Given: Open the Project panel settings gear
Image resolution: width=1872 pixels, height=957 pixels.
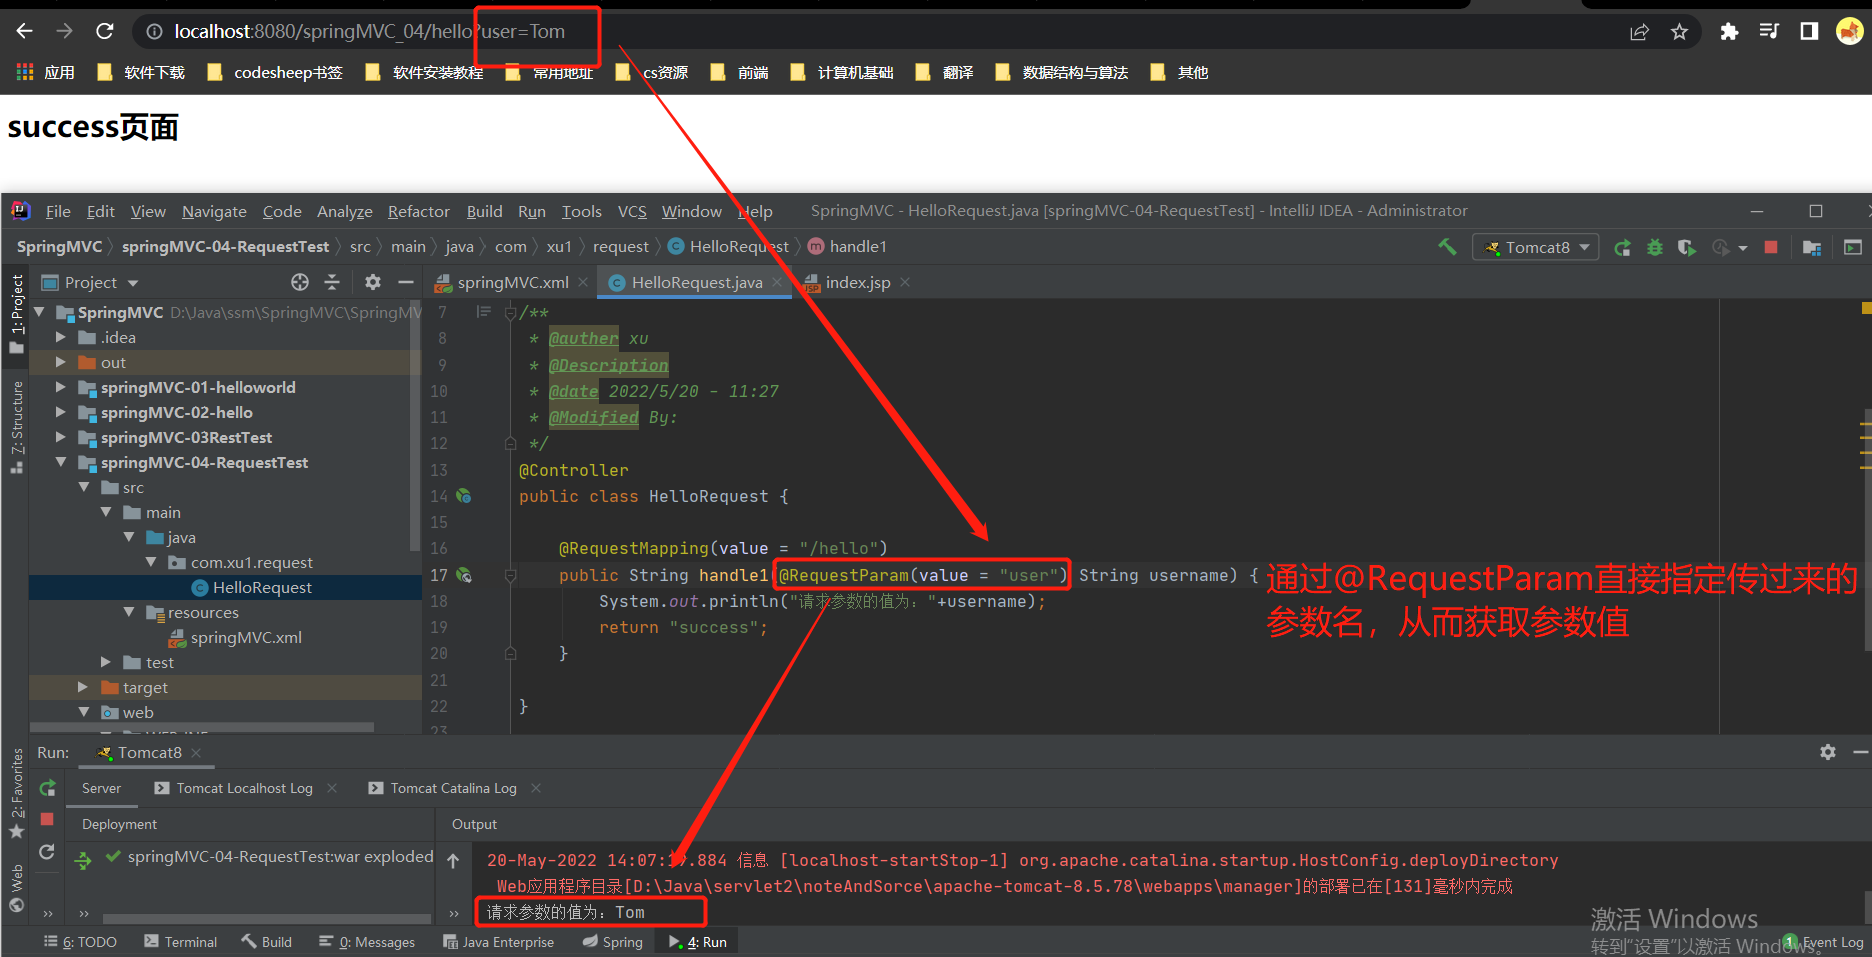Looking at the screenshot, I should (373, 282).
